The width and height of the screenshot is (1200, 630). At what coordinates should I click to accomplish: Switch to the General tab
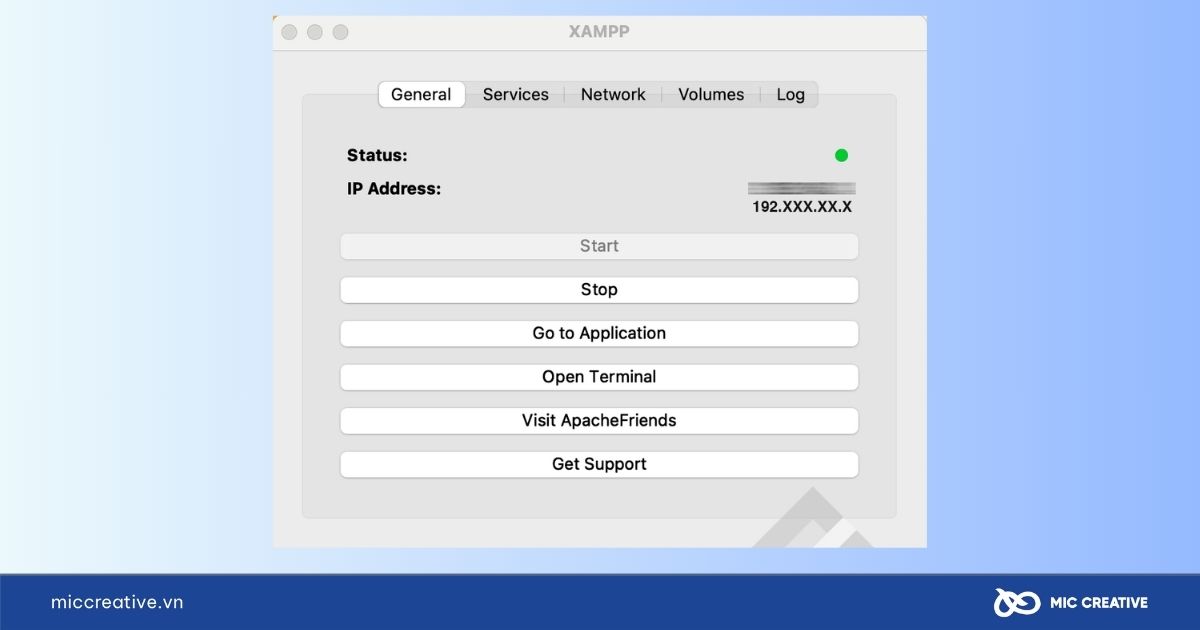click(x=421, y=94)
